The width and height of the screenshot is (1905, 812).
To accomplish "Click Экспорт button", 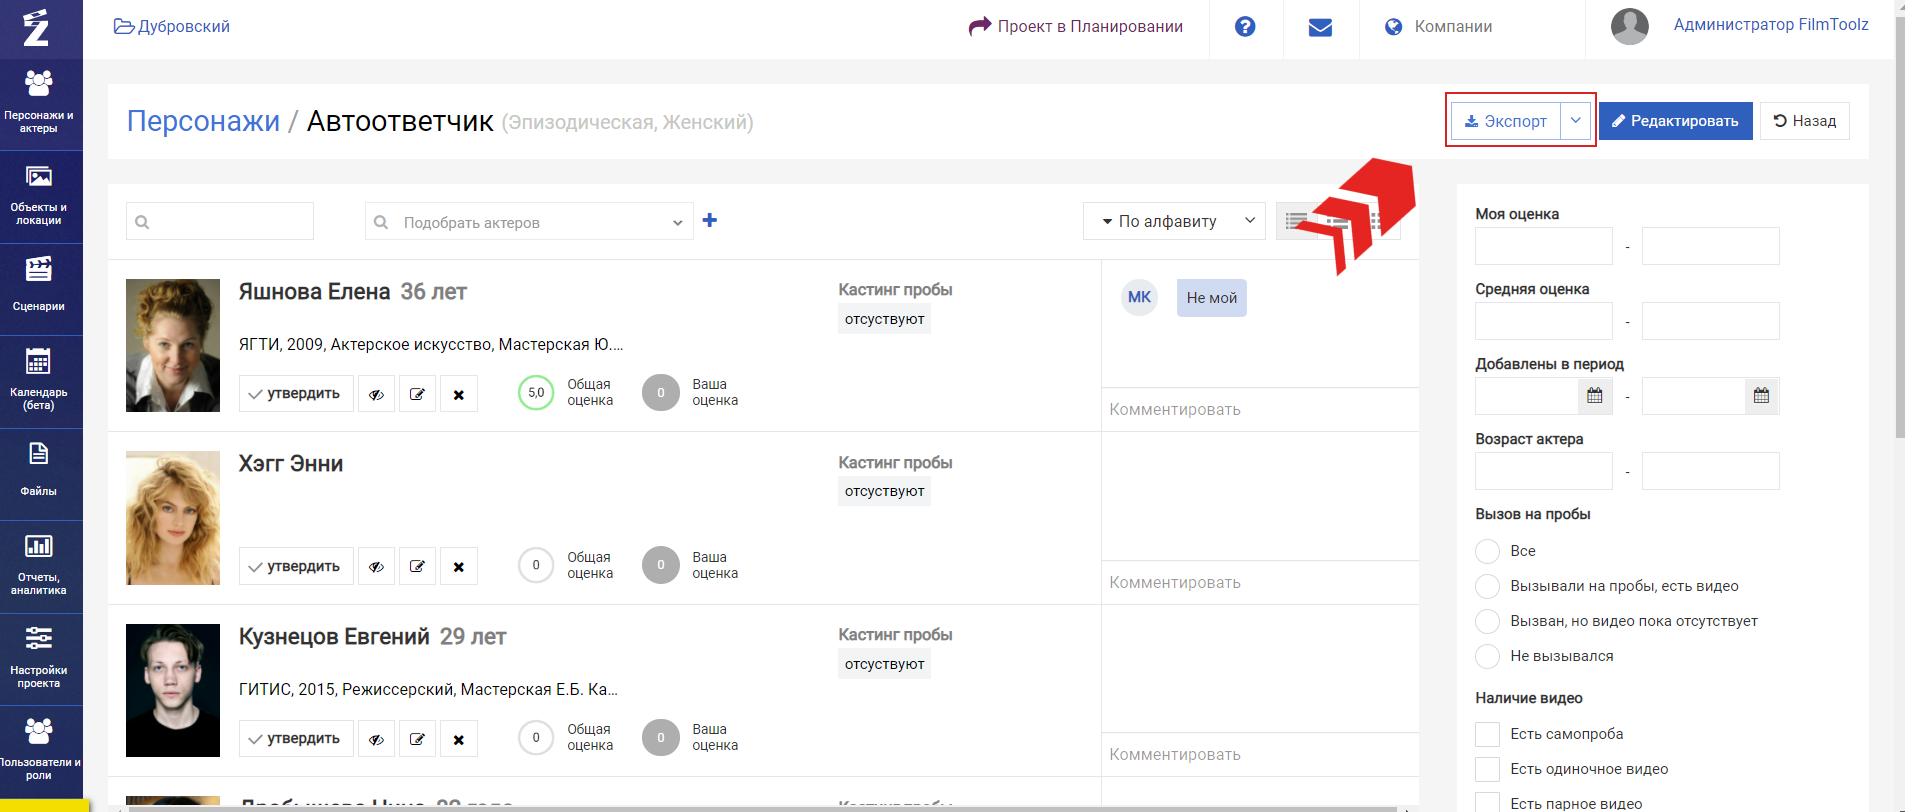I will 1506,121.
